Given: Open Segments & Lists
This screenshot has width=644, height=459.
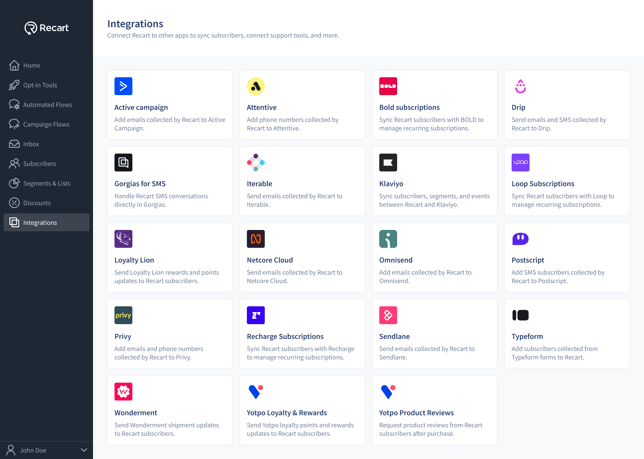Looking at the screenshot, I should [x=46, y=183].
